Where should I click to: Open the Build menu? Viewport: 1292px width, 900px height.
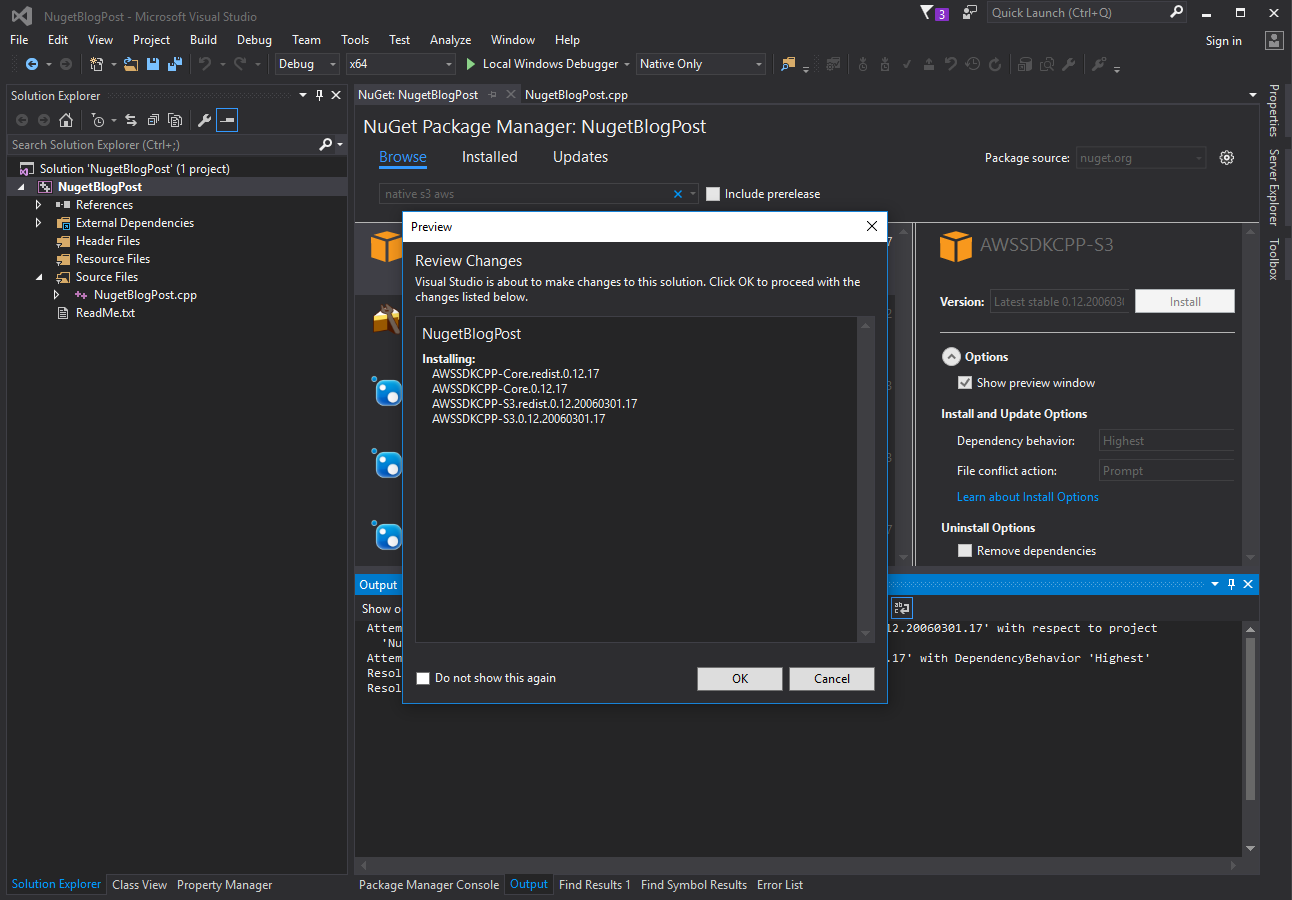point(203,40)
